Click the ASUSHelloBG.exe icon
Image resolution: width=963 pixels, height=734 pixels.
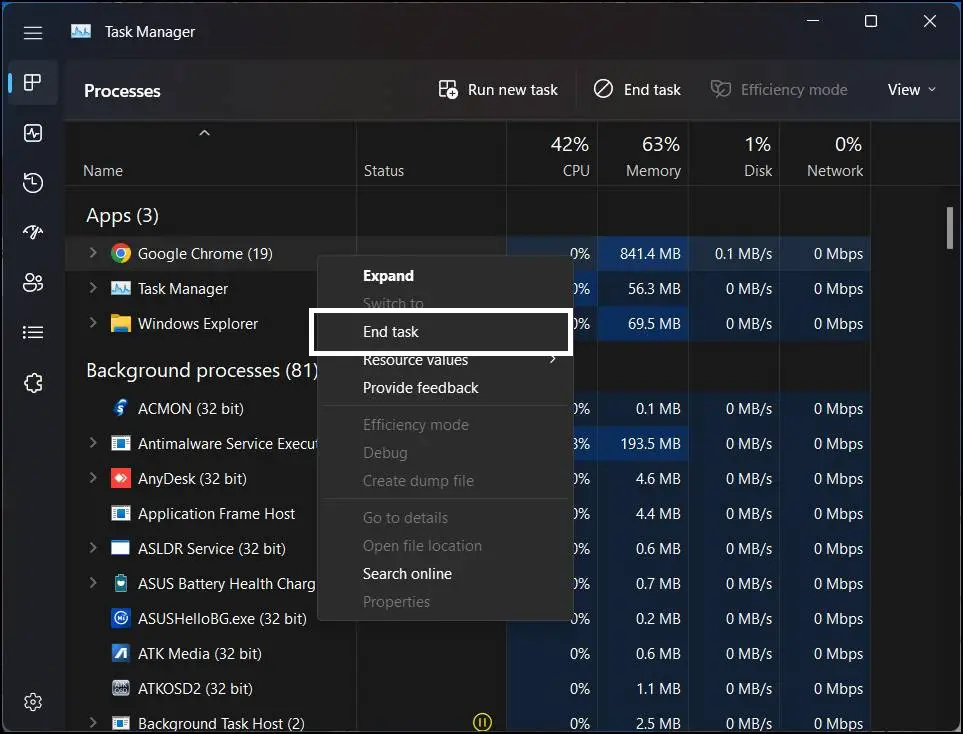click(120, 619)
